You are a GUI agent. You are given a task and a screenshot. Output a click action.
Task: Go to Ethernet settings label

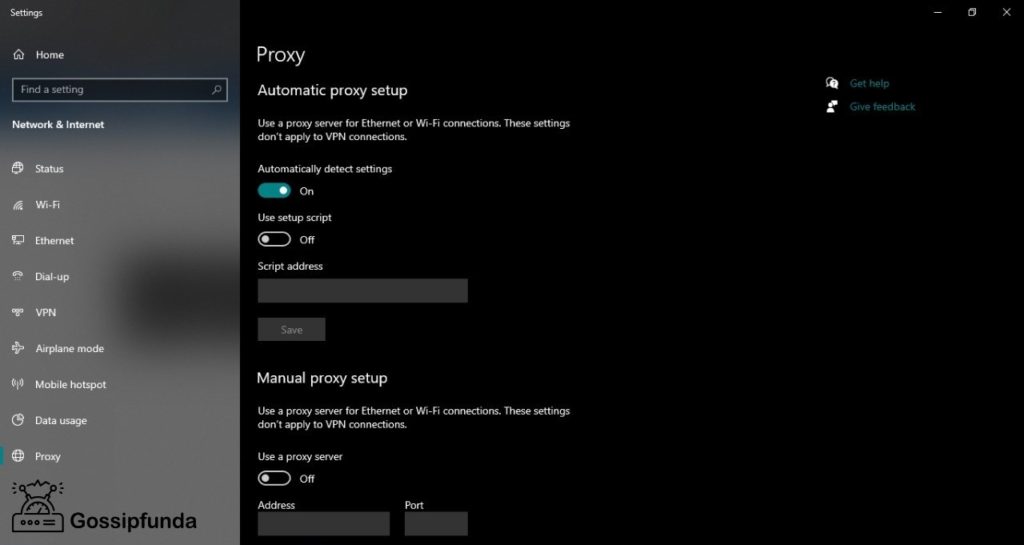click(54, 241)
